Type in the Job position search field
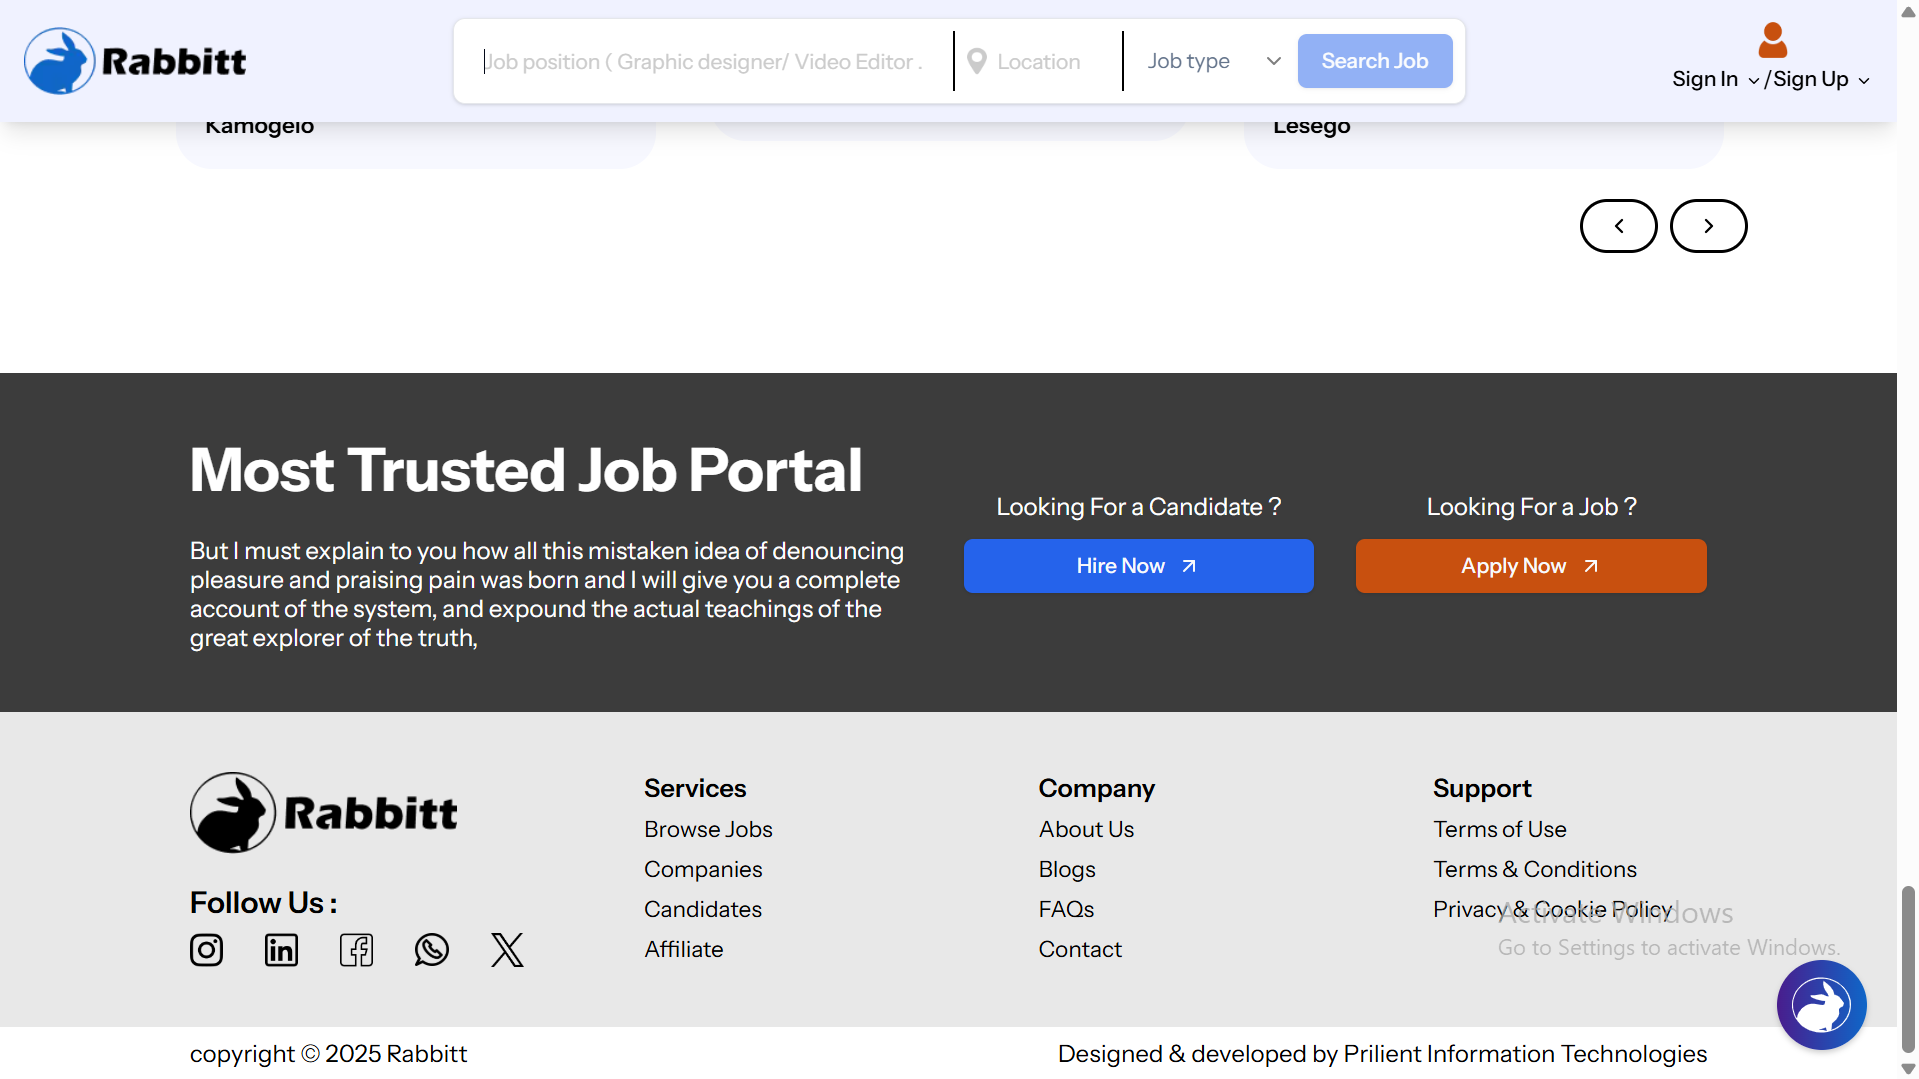Screen dimensions: 1919x1079 700,60
